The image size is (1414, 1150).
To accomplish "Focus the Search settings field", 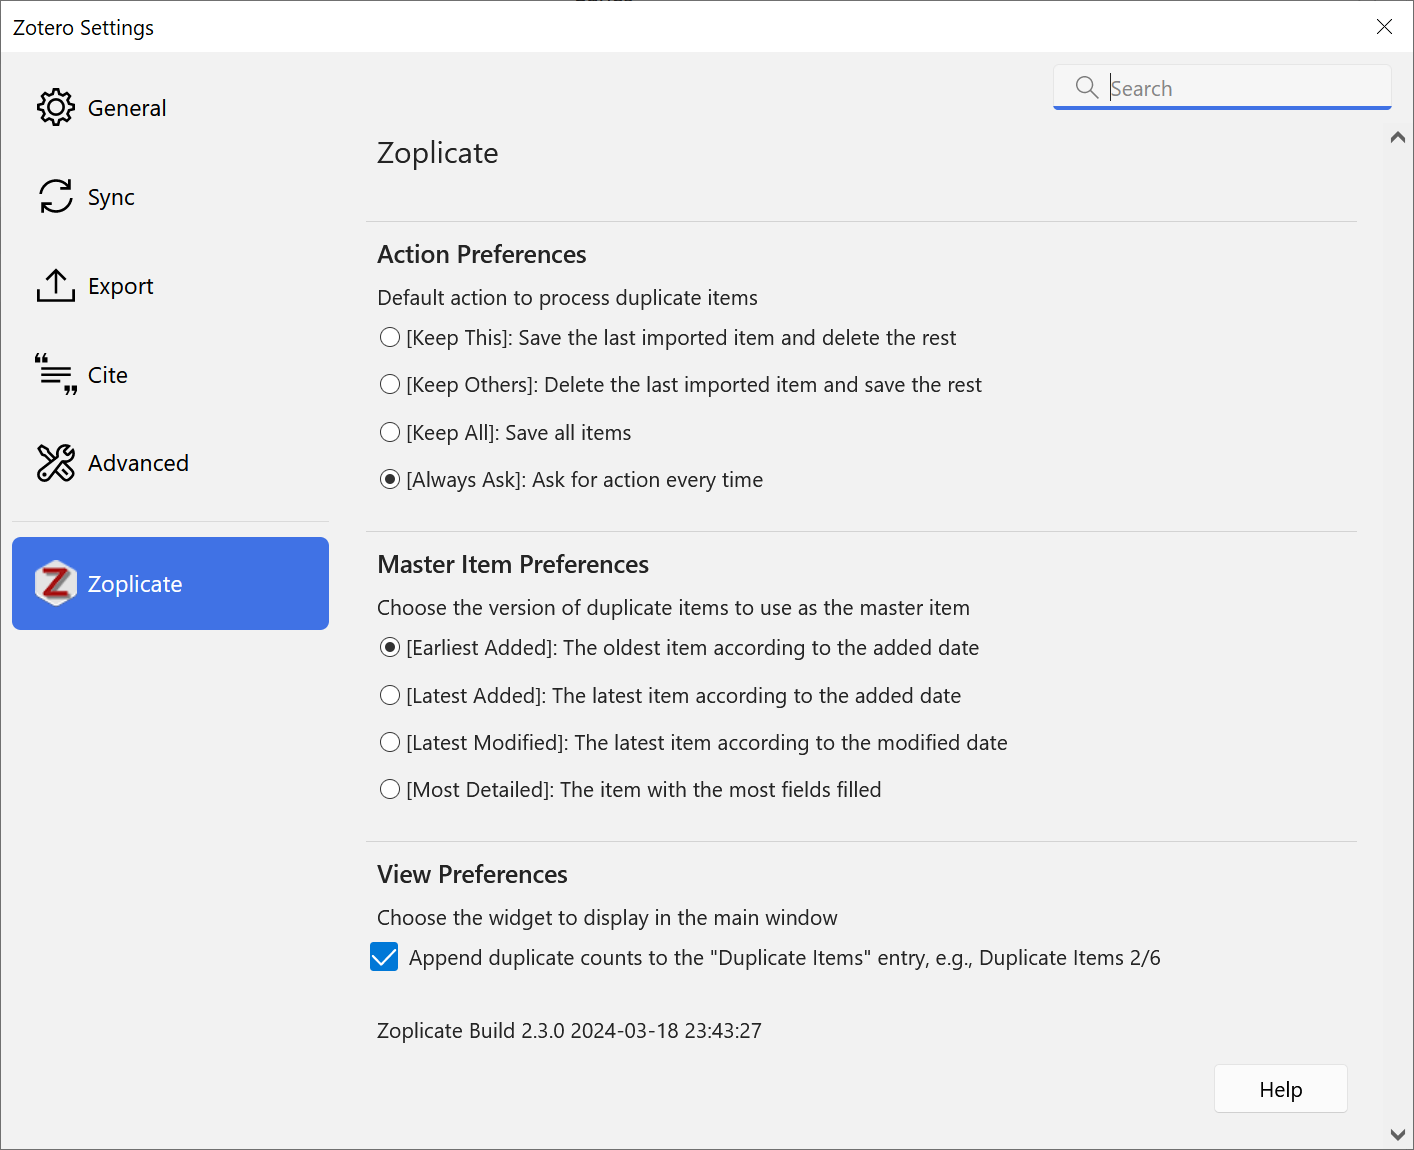I will [1222, 87].
